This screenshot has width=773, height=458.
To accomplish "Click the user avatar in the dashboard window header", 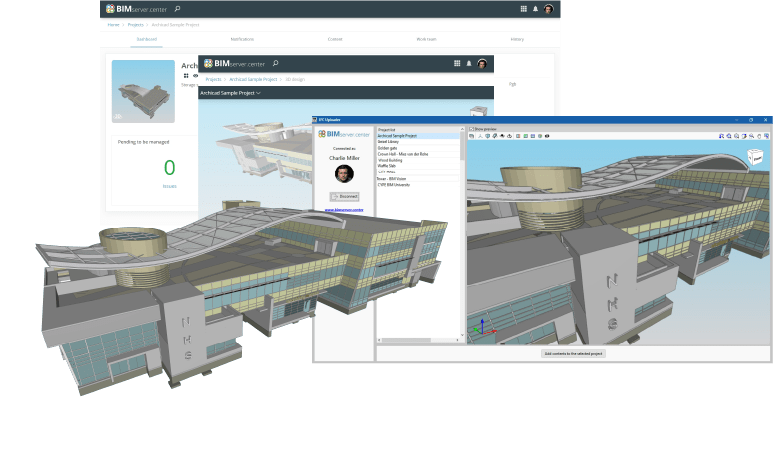I will [548, 9].
